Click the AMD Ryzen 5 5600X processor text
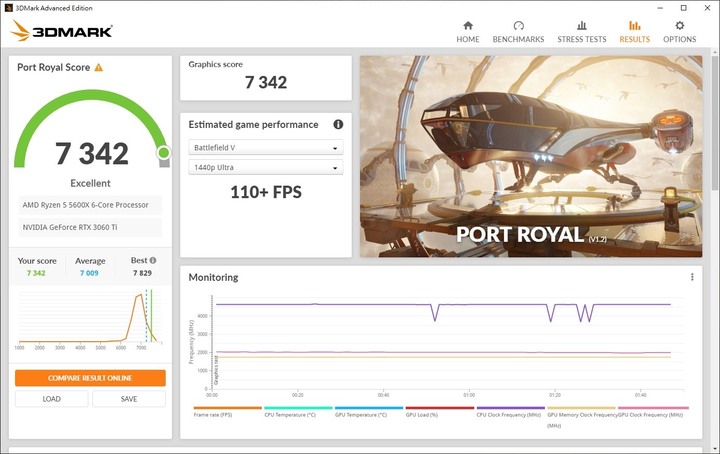This screenshot has width=720, height=454. pos(85,205)
